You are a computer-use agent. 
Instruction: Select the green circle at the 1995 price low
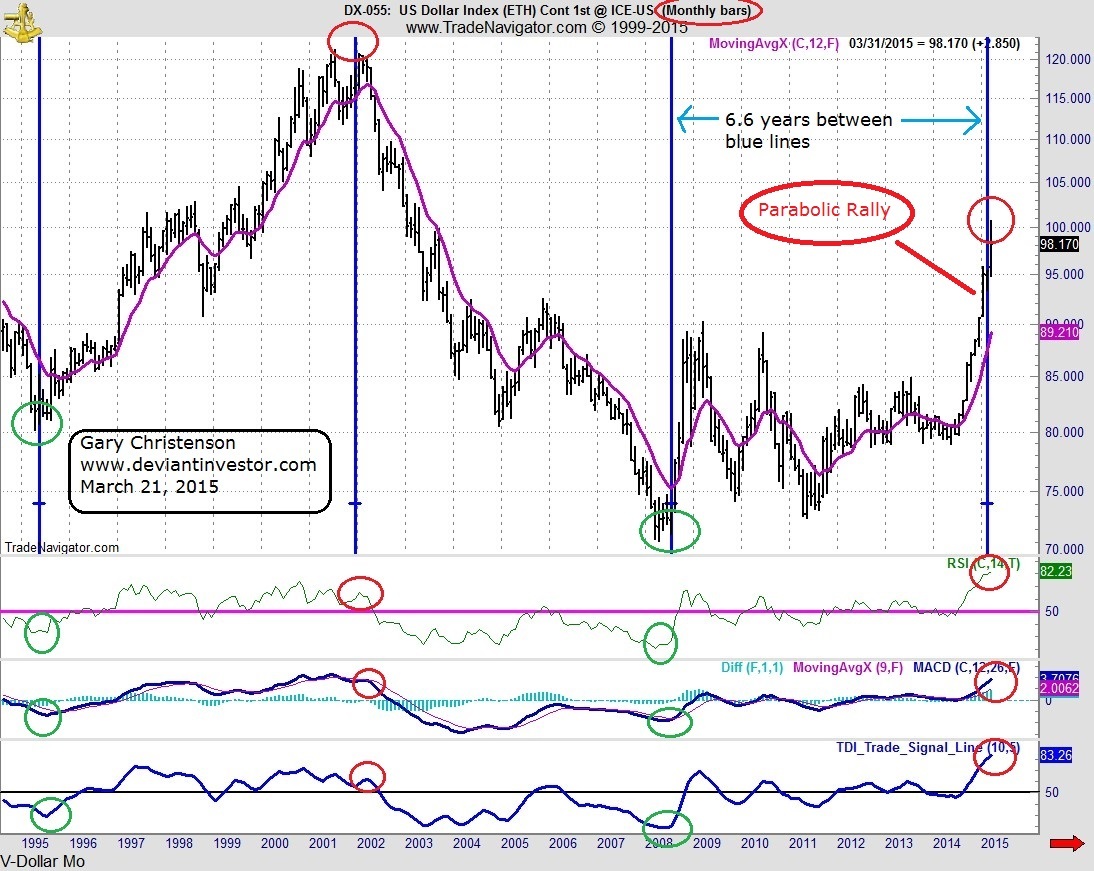(x=38, y=423)
